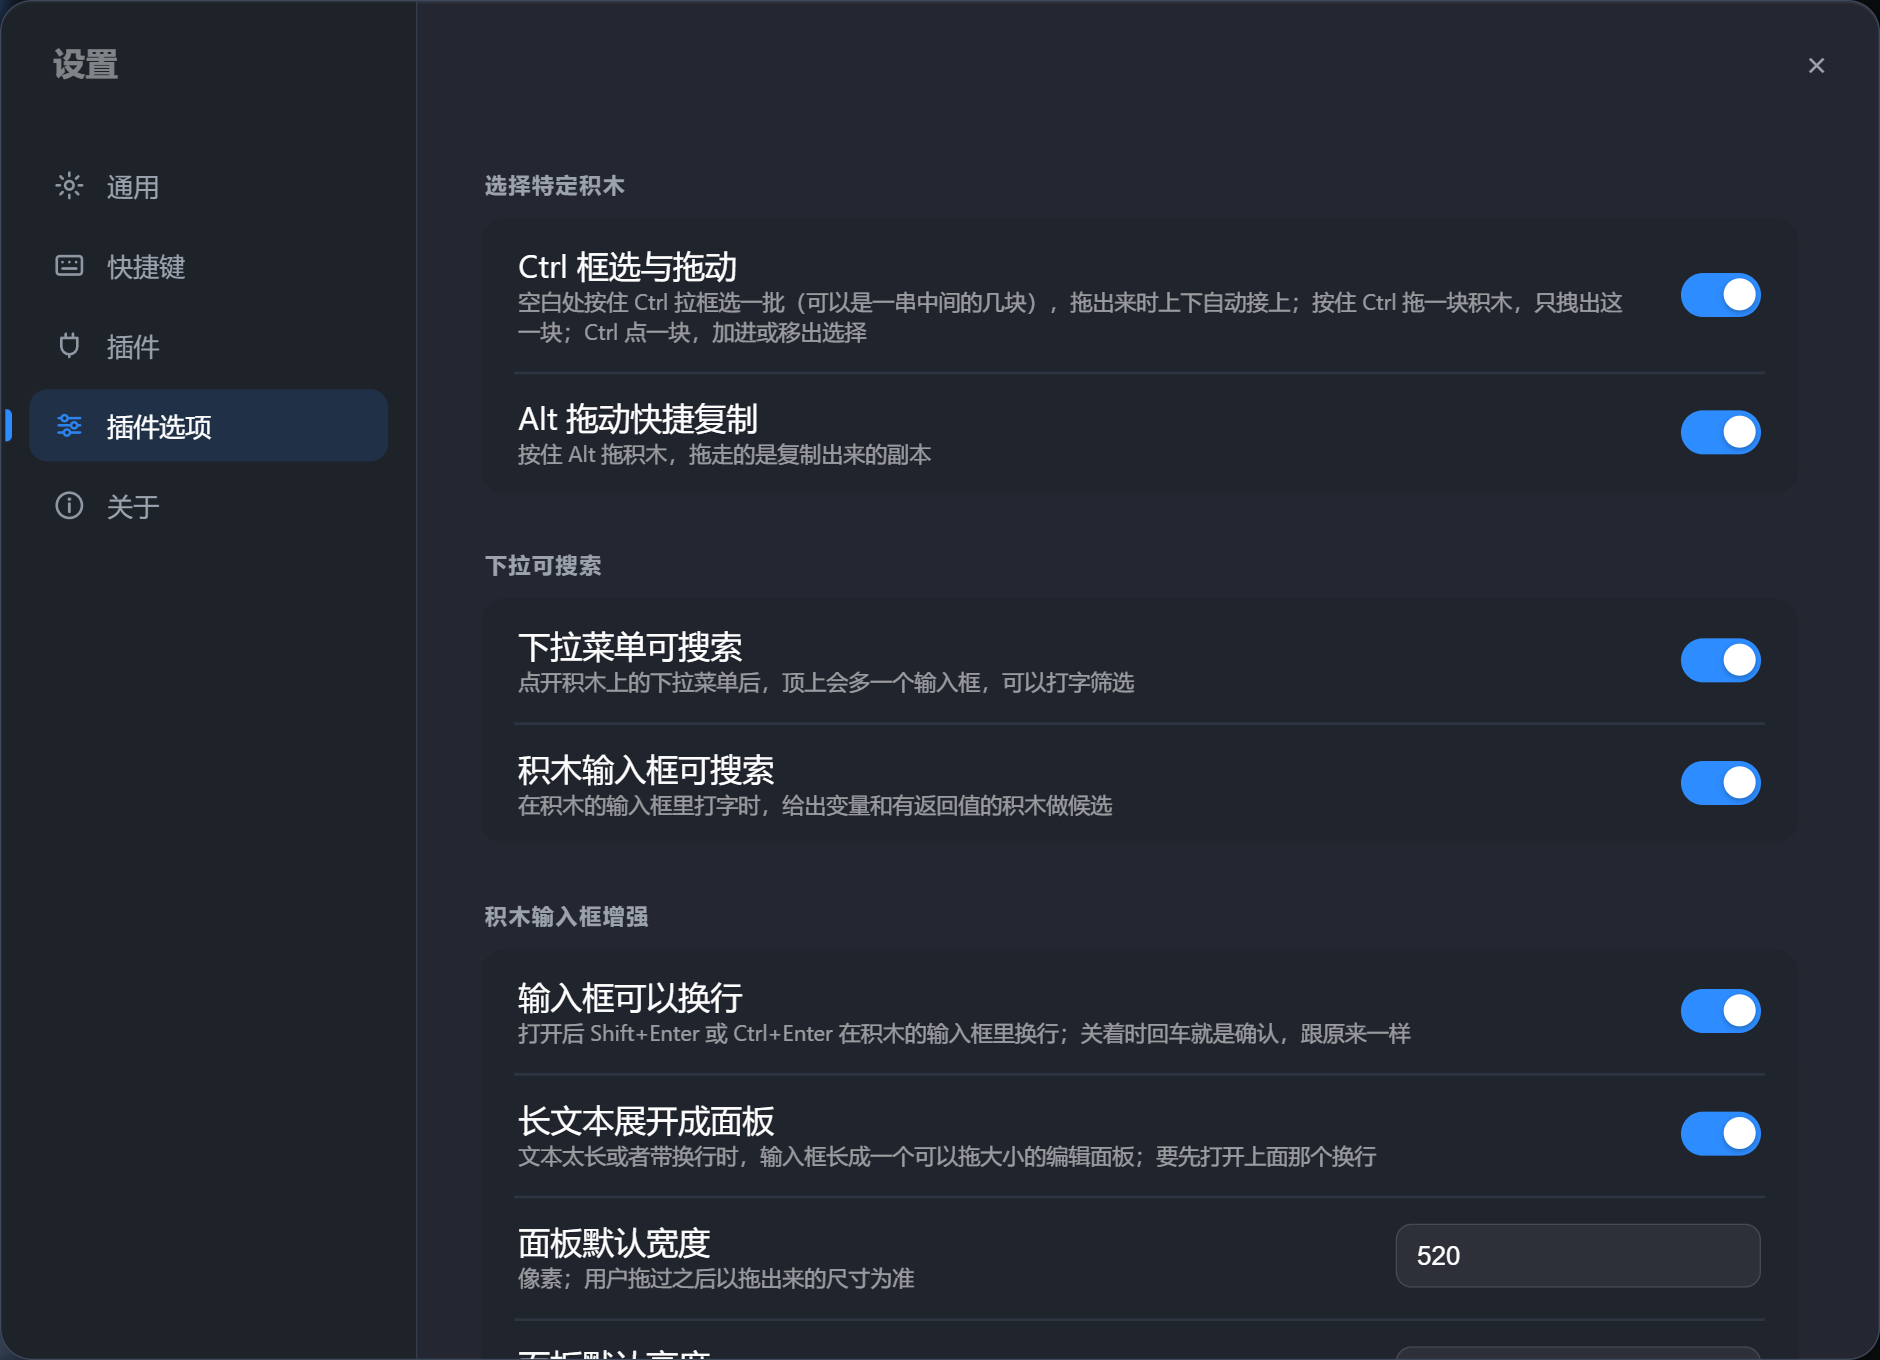The height and width of the screenshot is (1360, 1880).
Task: Click description 按住 Alt 拖积木，拖走的是复制出来的副本
Action: coord(724,455)
